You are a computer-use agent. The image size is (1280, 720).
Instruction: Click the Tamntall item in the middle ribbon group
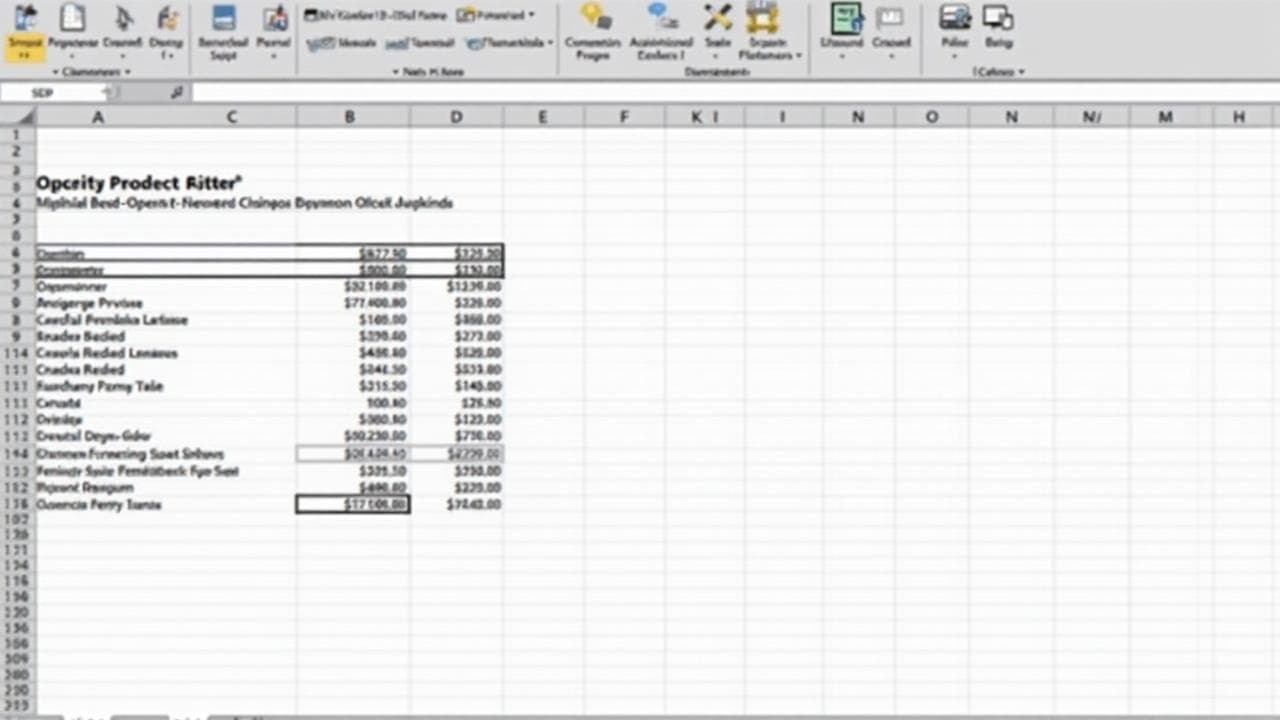[x=420, y=43]
